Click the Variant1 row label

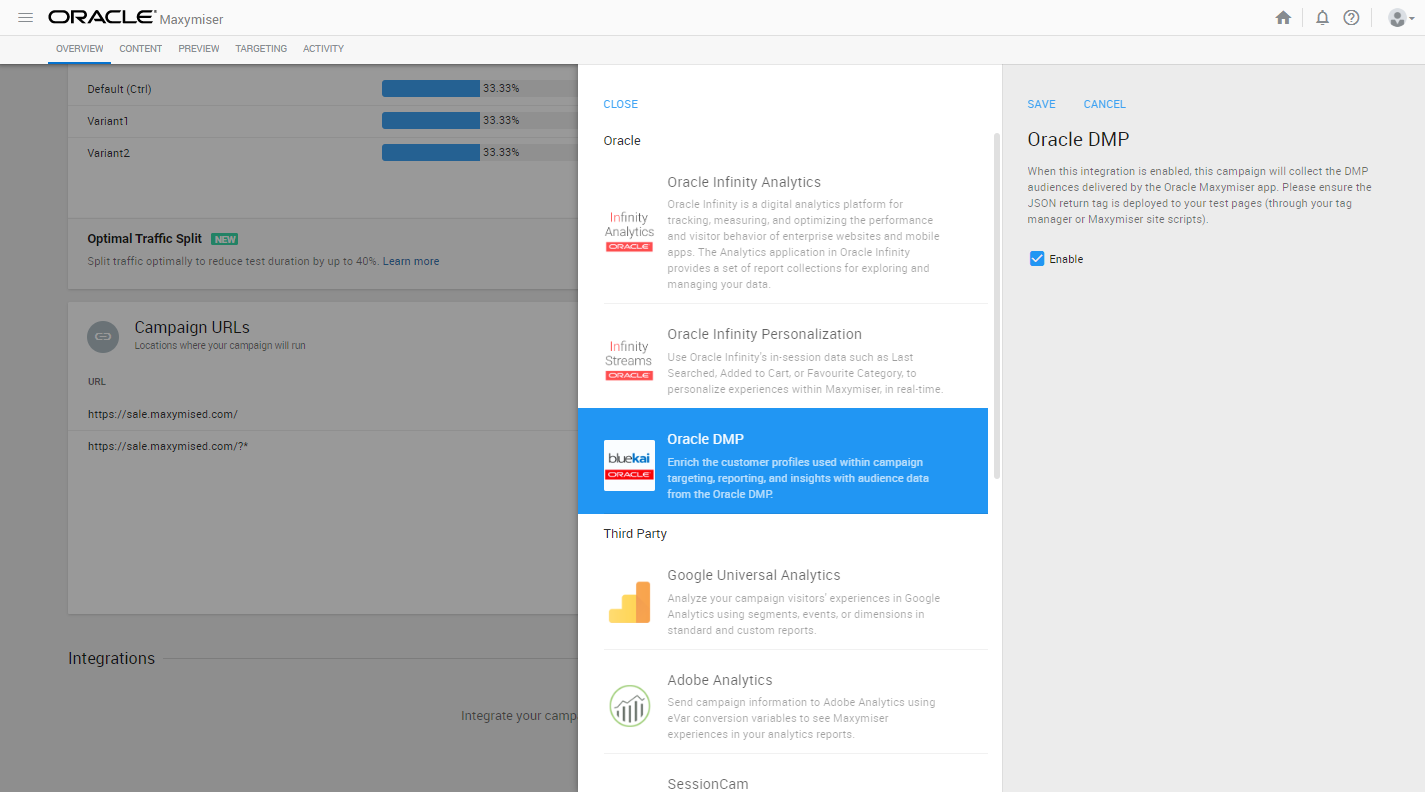108,121
